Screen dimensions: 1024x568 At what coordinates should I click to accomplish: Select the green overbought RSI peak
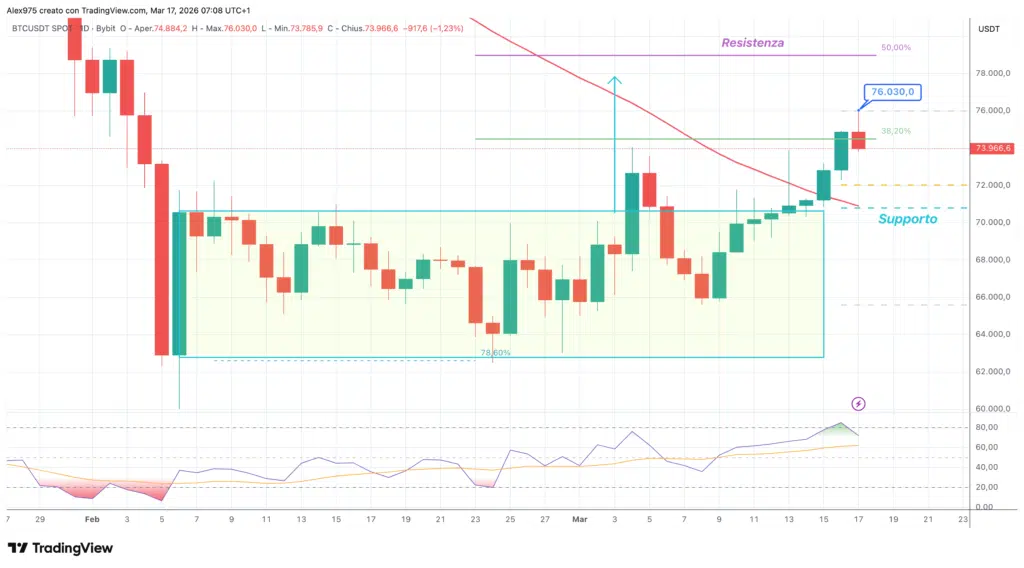(838, 429)
